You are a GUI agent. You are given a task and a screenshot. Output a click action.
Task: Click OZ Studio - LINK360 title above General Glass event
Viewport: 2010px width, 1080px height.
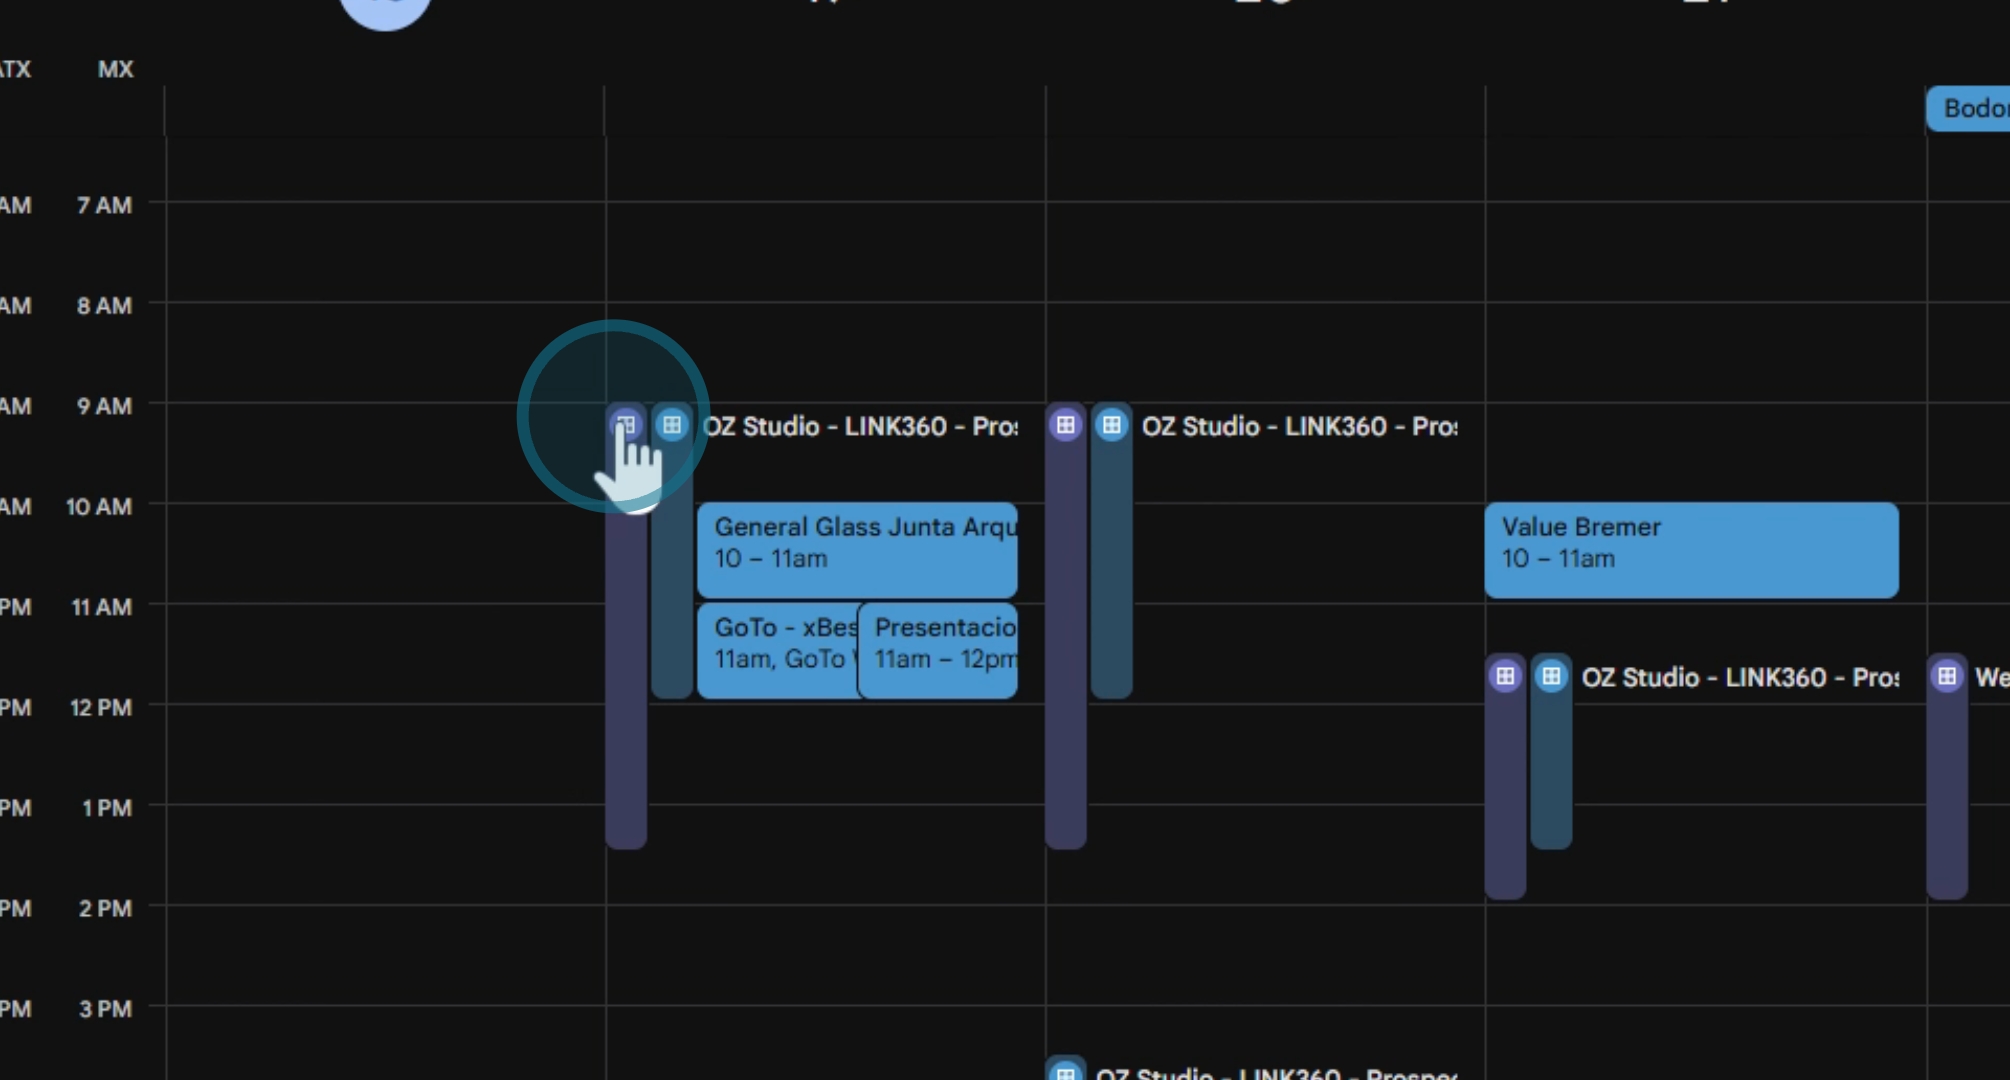(x=860, y=427)
